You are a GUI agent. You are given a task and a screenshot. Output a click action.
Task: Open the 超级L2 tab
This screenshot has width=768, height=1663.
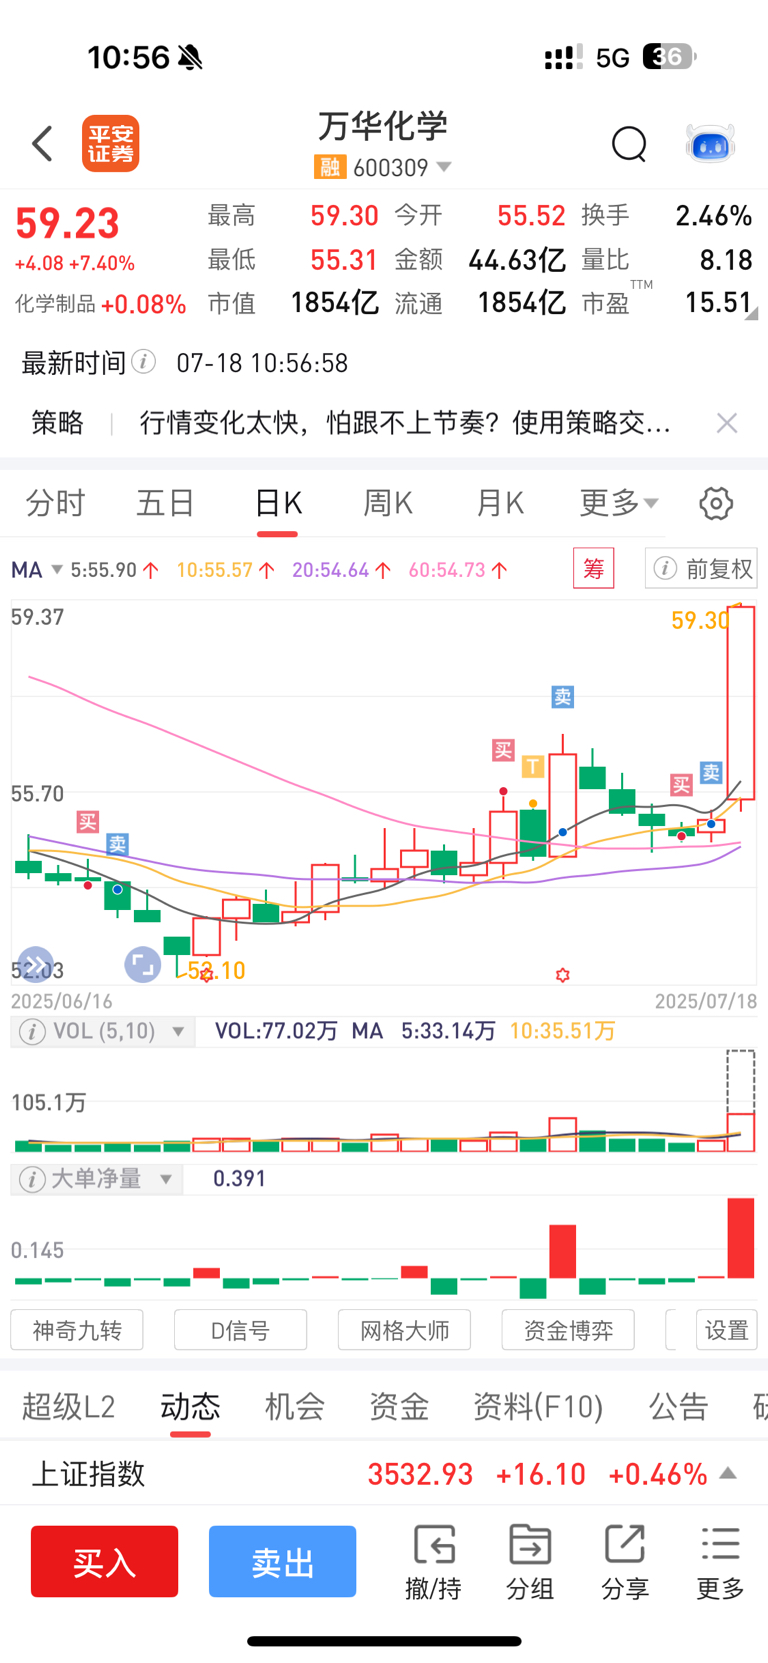tap(69, 1406)
